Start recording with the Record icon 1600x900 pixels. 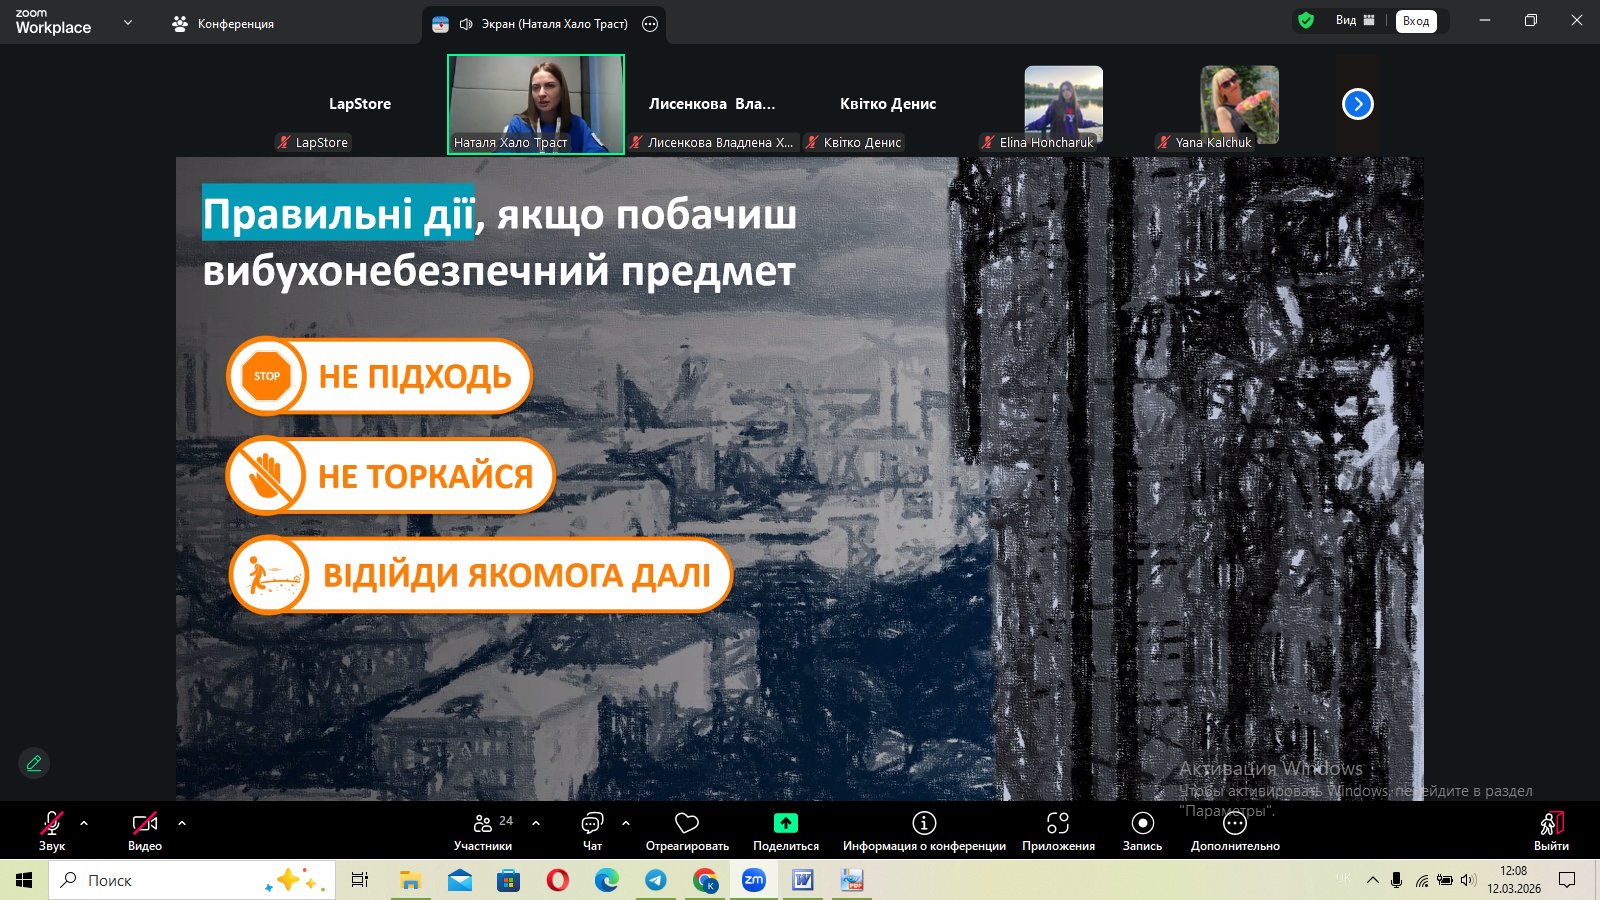pyautogui.click(x=1142, y=824)
